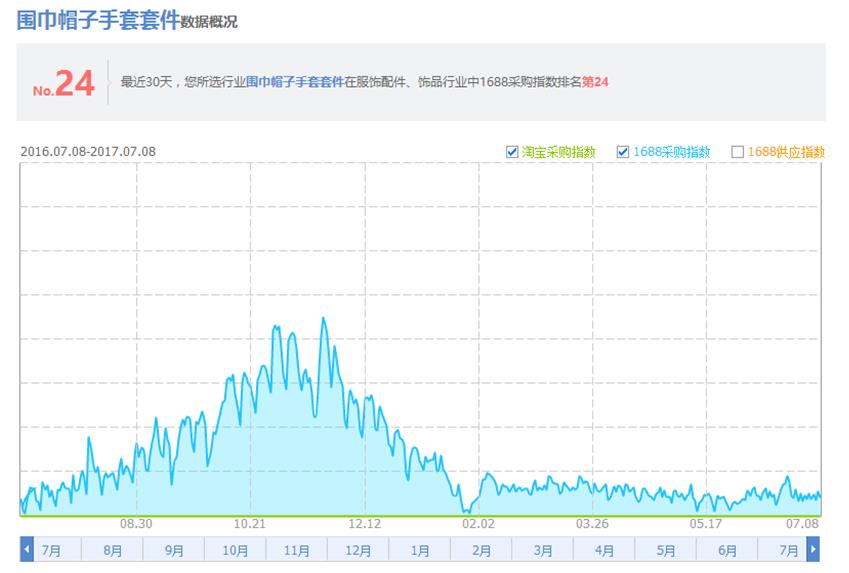Select the 8月 segment on the timeline
849x573 pixels.
tap(112, 550)
